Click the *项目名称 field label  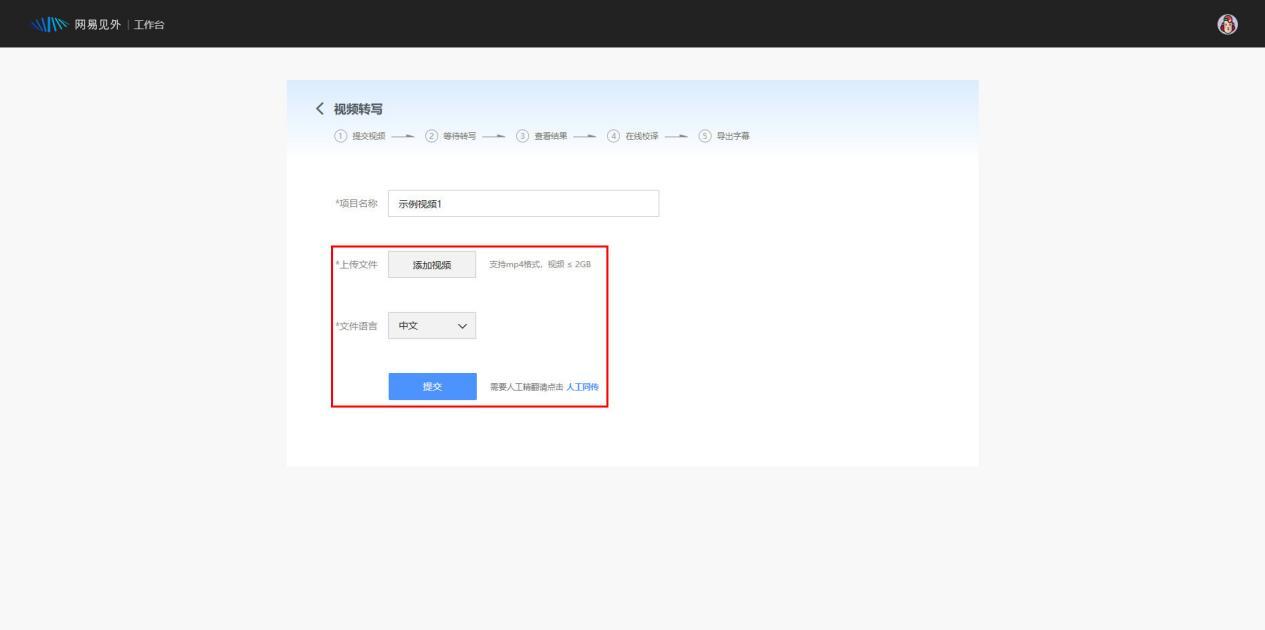pyautogui.click(x=356, y=203)
